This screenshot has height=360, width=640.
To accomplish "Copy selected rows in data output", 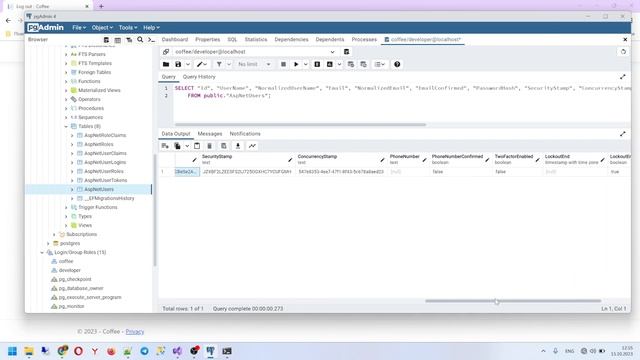I will click(x=178, y=146).
